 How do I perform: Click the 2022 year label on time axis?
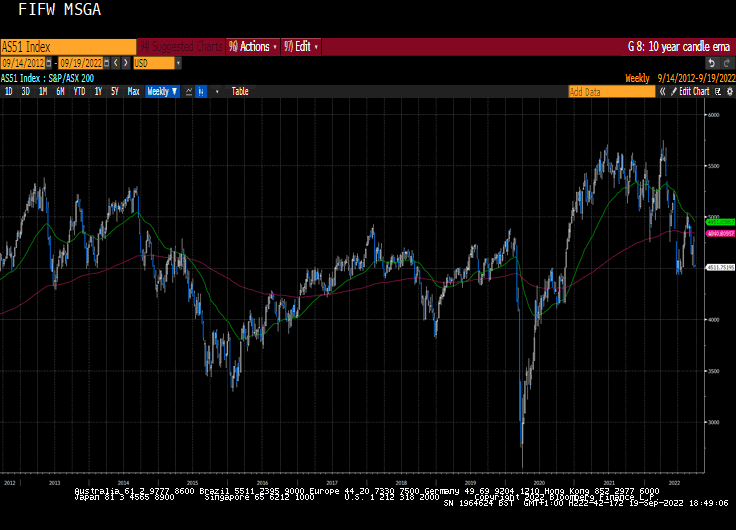(674, 483)
